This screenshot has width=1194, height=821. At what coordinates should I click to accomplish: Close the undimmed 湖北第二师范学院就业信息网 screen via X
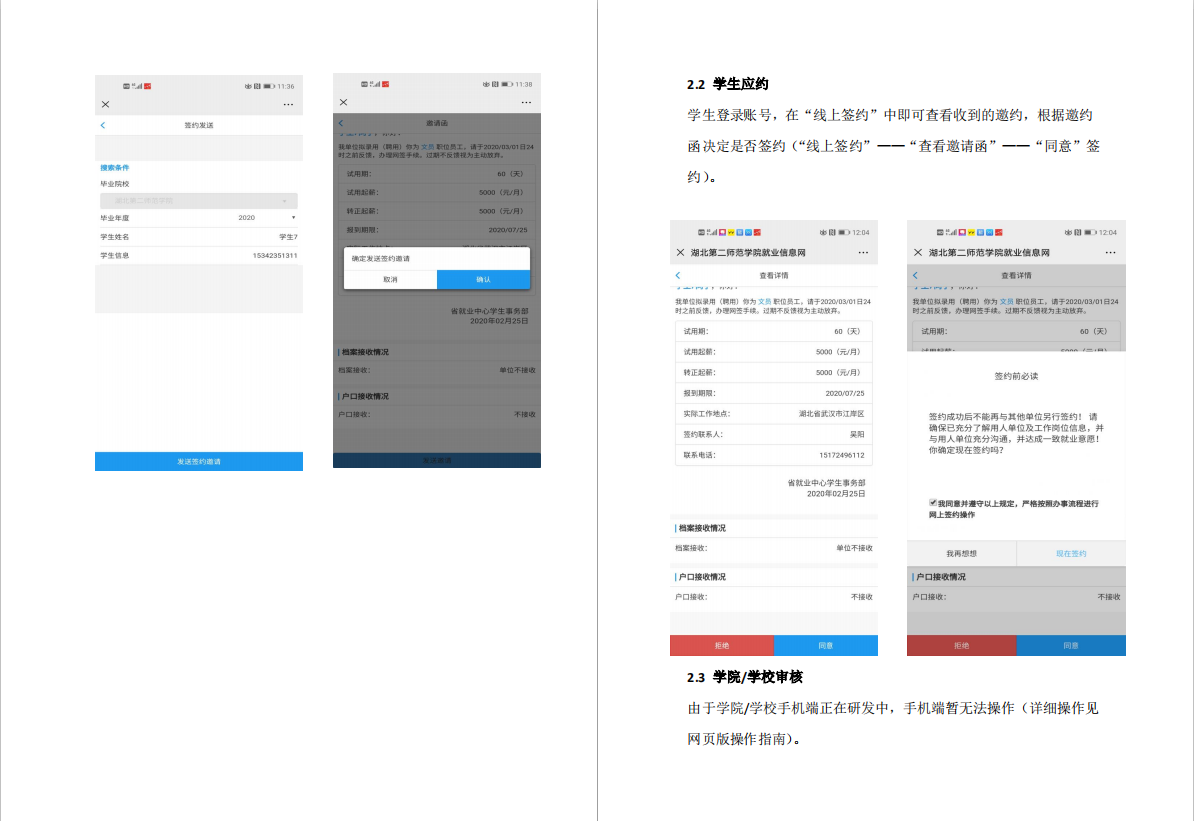point(680,252)
